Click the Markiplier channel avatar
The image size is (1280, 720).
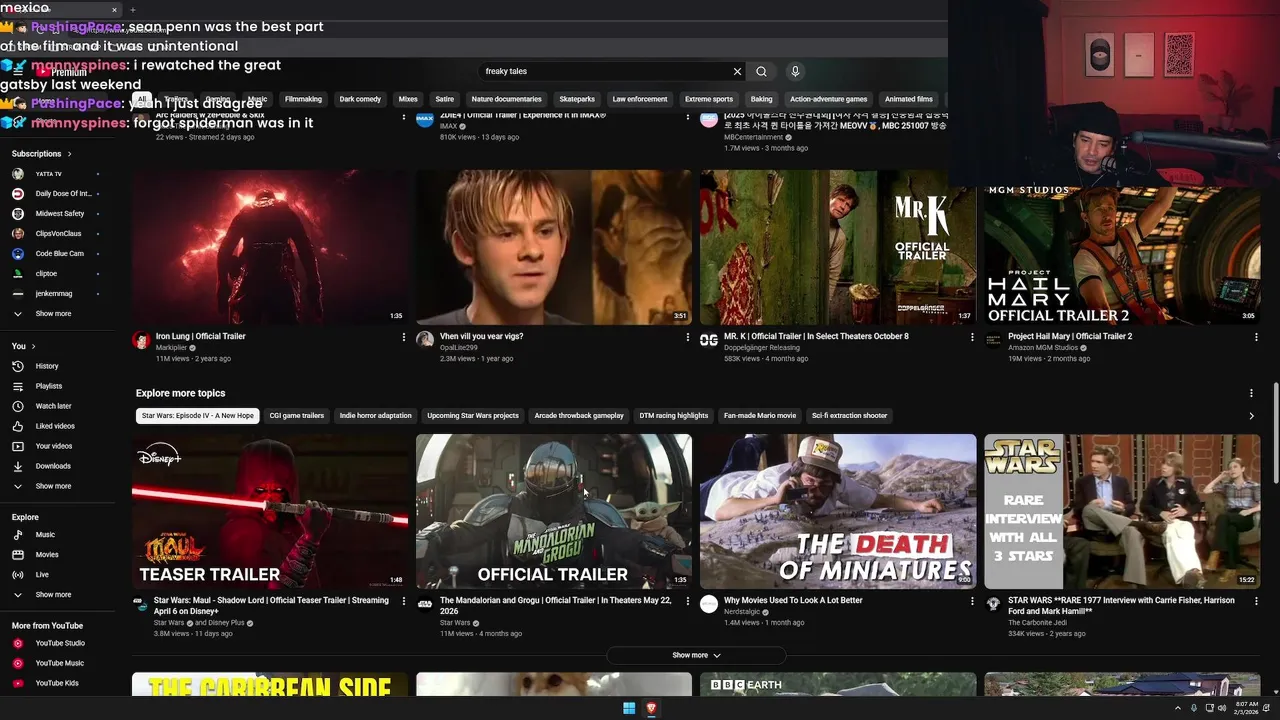[141, 340]
